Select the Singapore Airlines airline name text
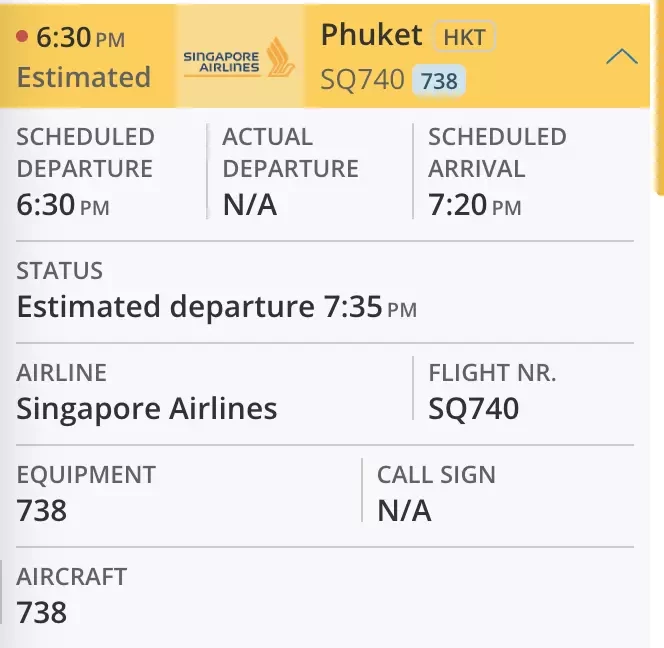The image size is (664, 648). pyautogui.click(x=147, y=410)
